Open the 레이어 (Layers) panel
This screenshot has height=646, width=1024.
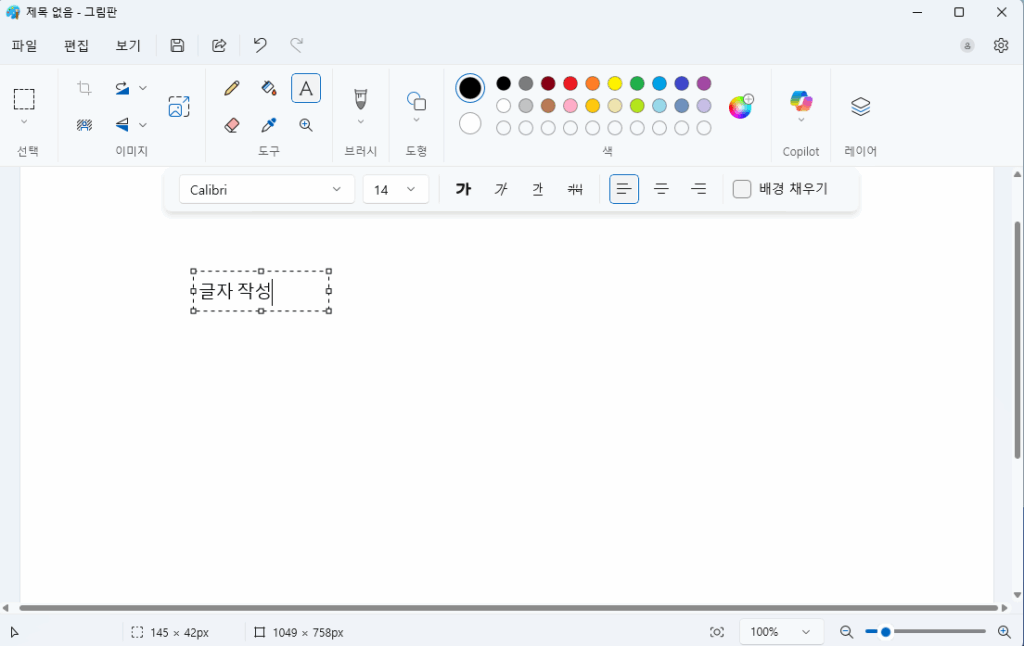pos(860,105)
